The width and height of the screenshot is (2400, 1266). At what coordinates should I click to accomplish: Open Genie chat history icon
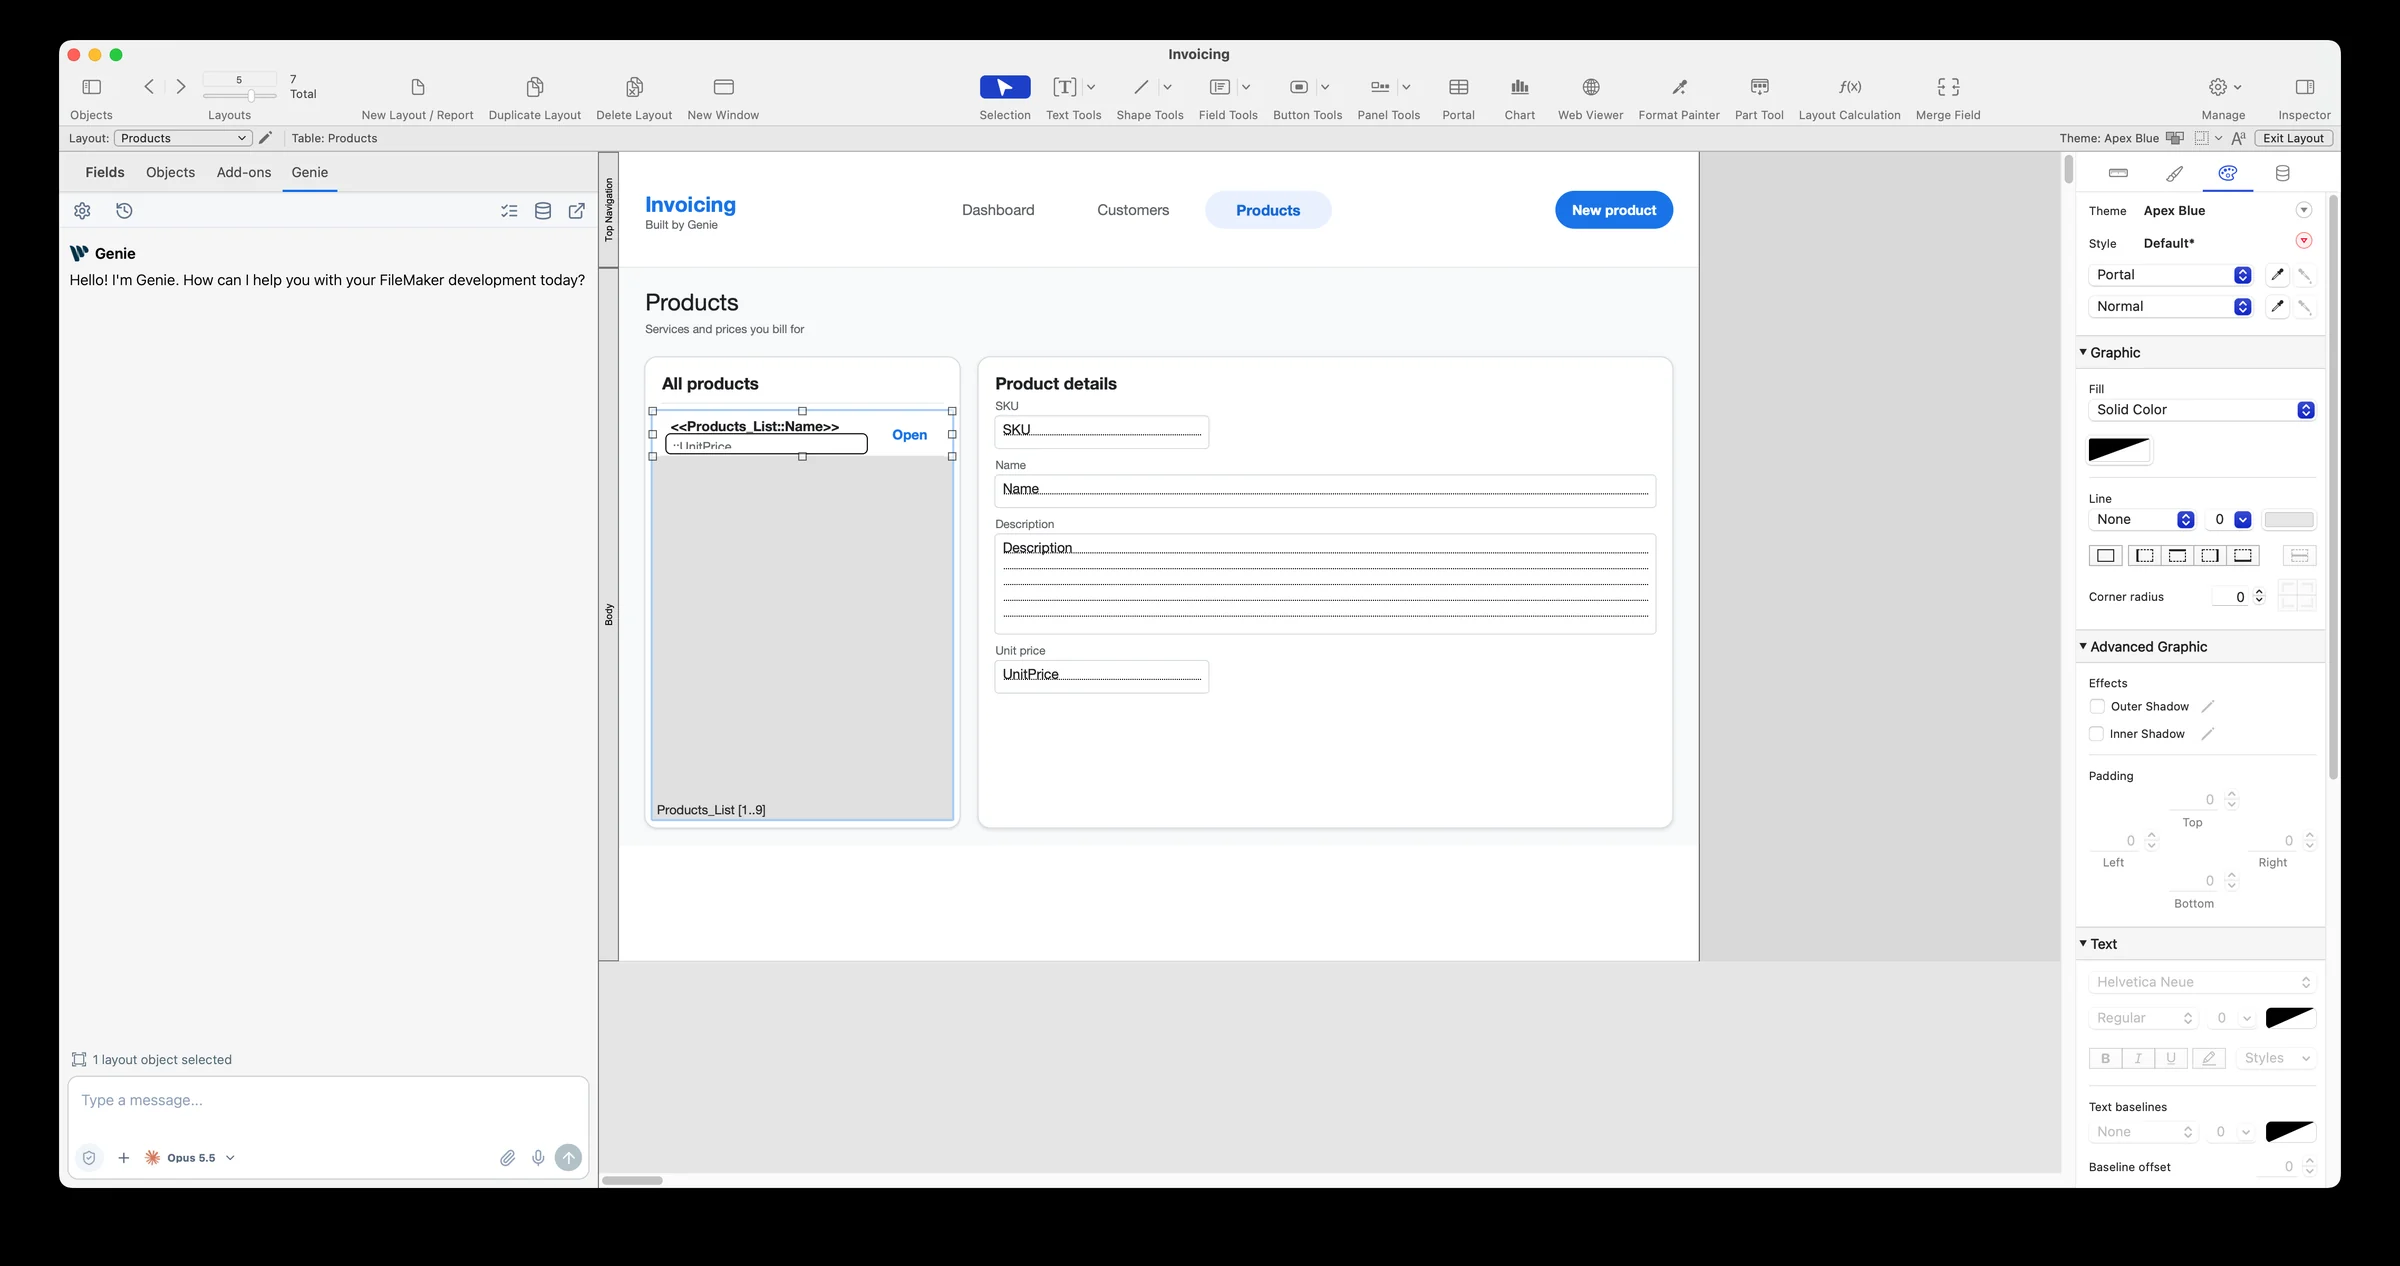click(124, 210)
